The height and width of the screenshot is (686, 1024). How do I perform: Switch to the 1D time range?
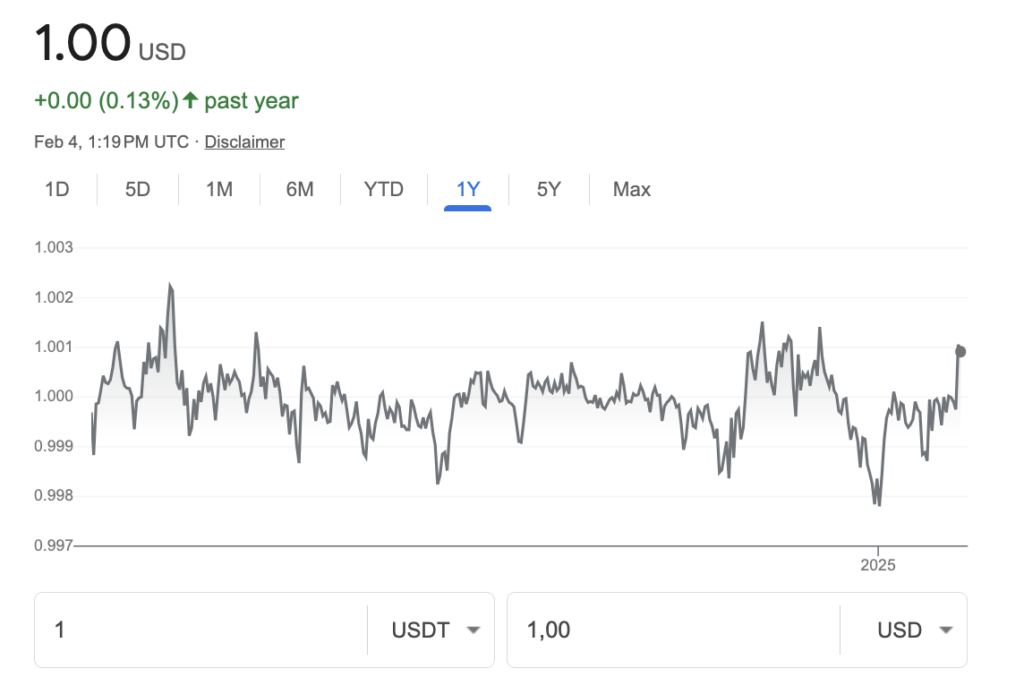tap(57, 189)
